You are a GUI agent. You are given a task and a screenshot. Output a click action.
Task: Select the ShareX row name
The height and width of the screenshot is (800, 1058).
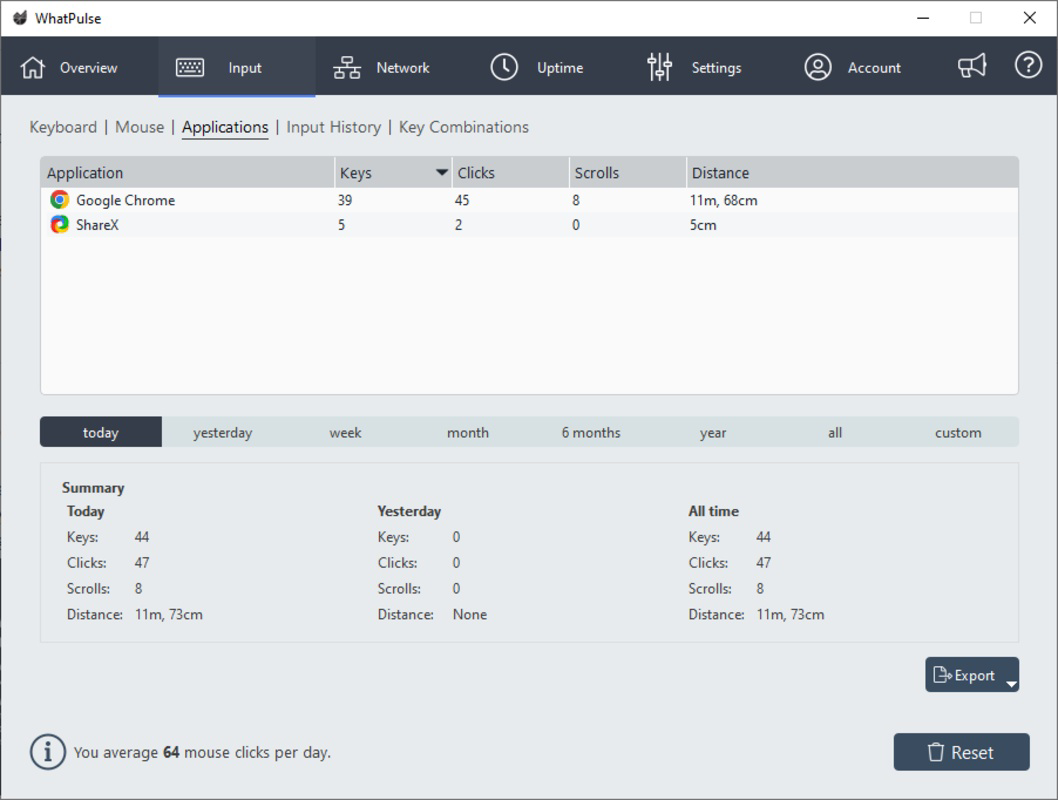pyautogui.click(x=97, y=225)
